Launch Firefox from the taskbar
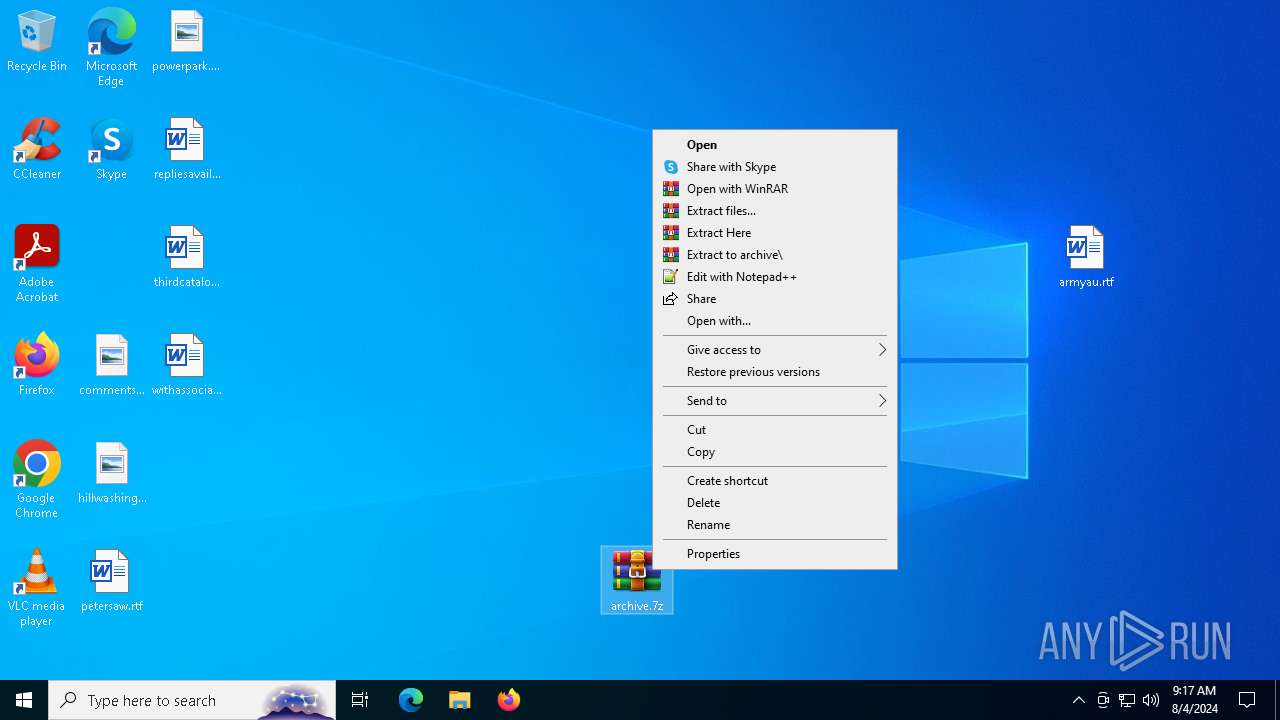The image size is (1280, 720). (508, 700)
